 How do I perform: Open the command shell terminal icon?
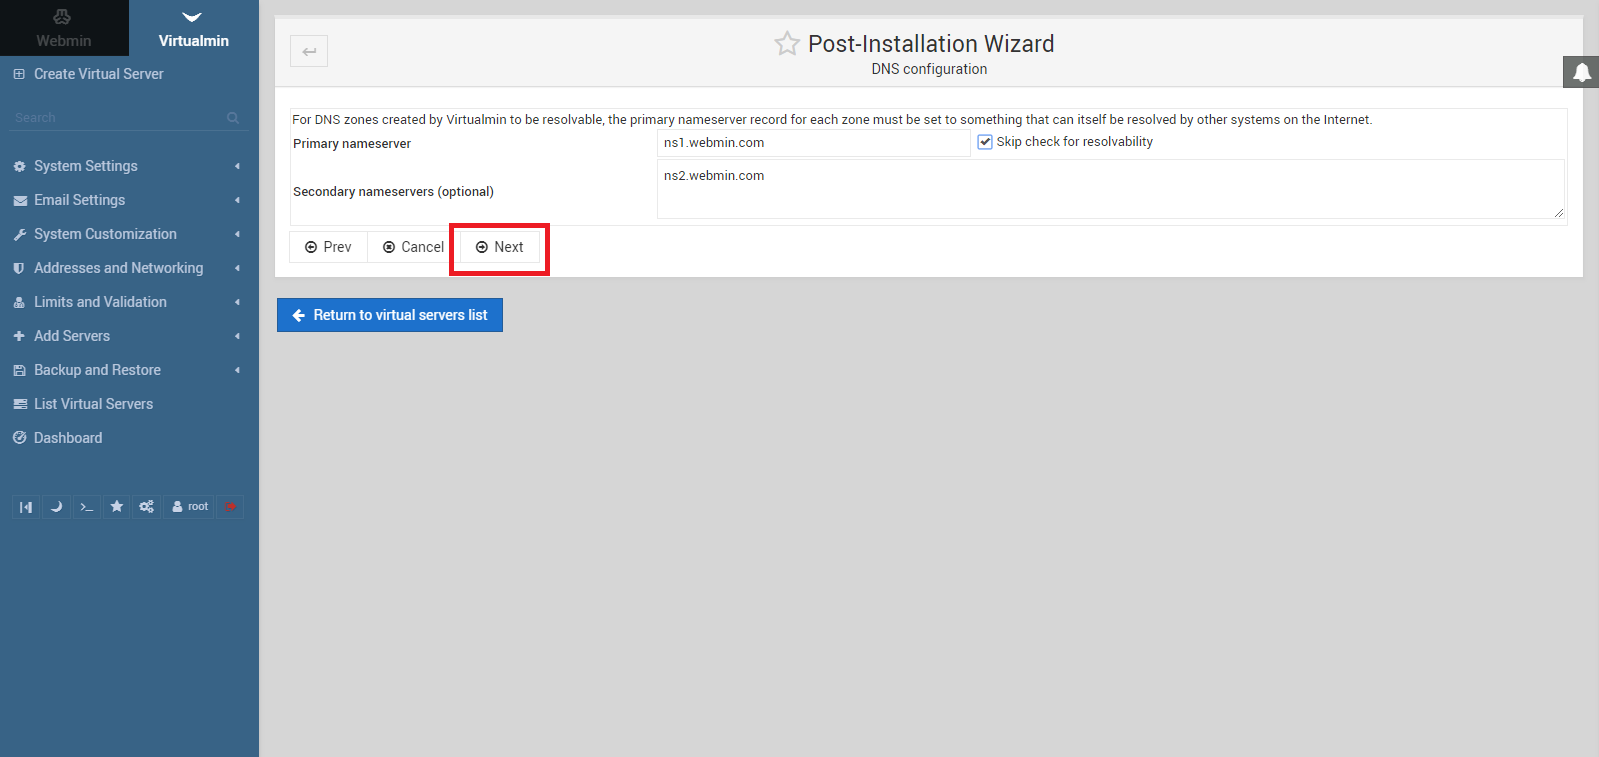[86, 507]
